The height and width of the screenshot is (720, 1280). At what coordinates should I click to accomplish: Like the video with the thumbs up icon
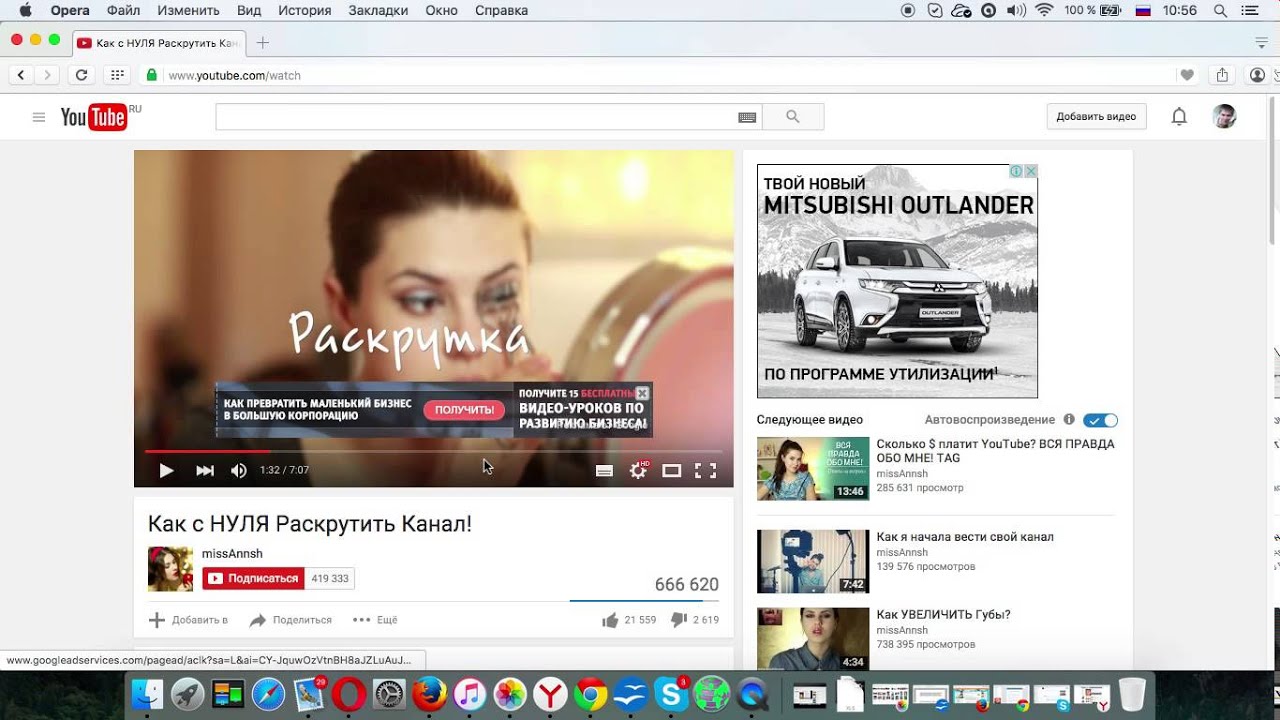[x=610, y=620]
